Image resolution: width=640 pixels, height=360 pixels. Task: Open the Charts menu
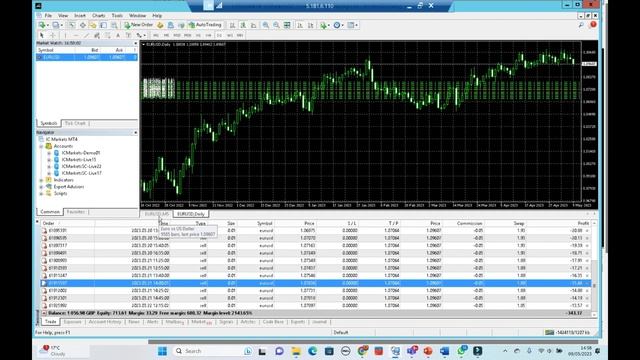98,16
